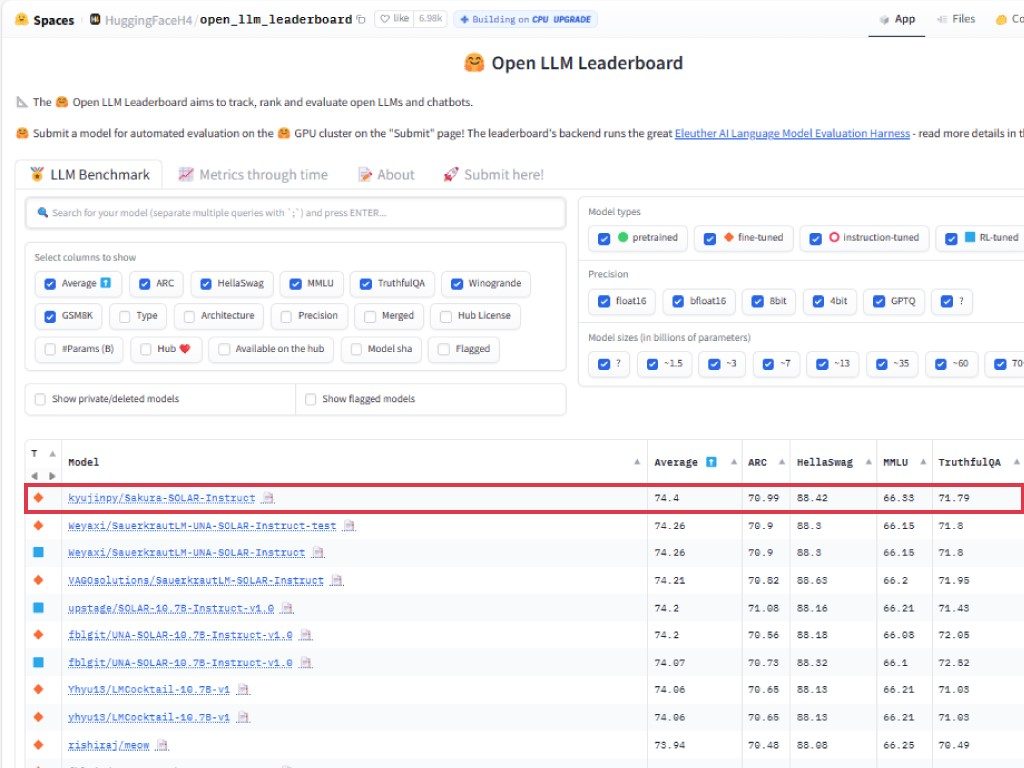Click the right arrow under the T header
This screenshot has height=768, width=1024.
[52, 476]
